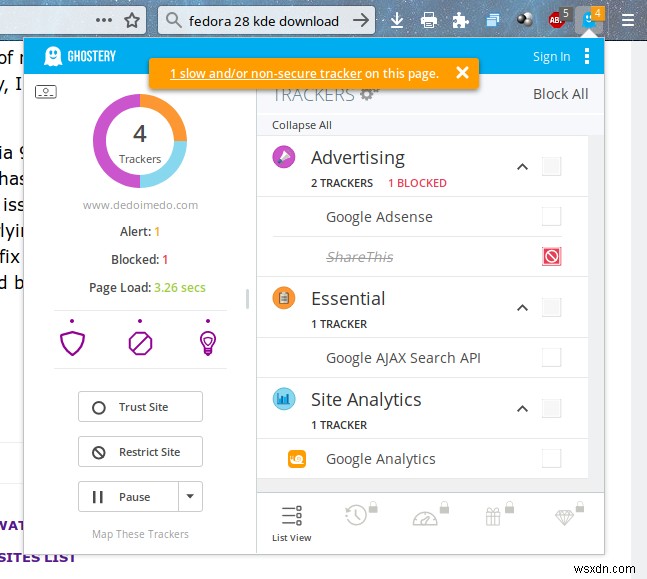Open the Ghostery extension toolbar icon

click(x=589, y=20)
